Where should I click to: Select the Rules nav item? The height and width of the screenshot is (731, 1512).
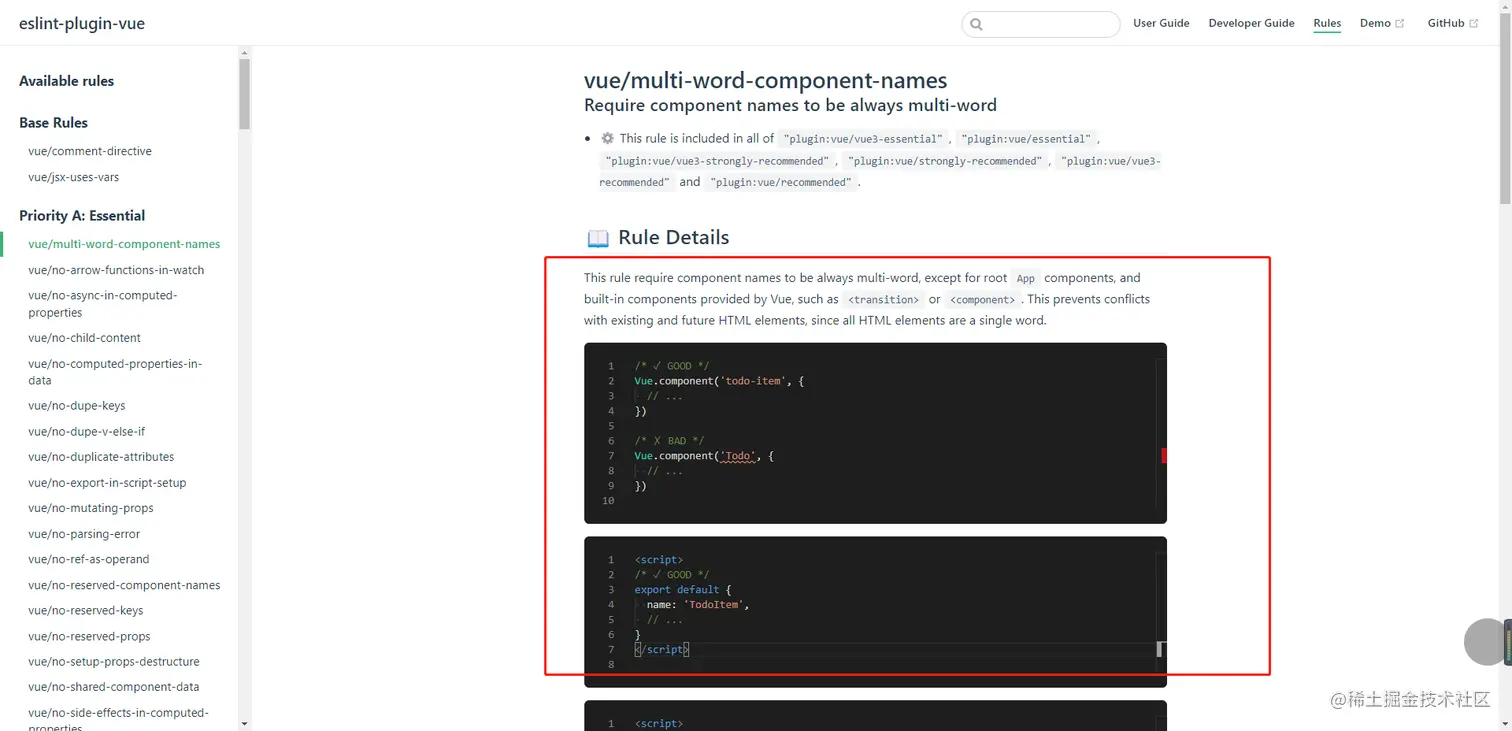click(1327, 23)
